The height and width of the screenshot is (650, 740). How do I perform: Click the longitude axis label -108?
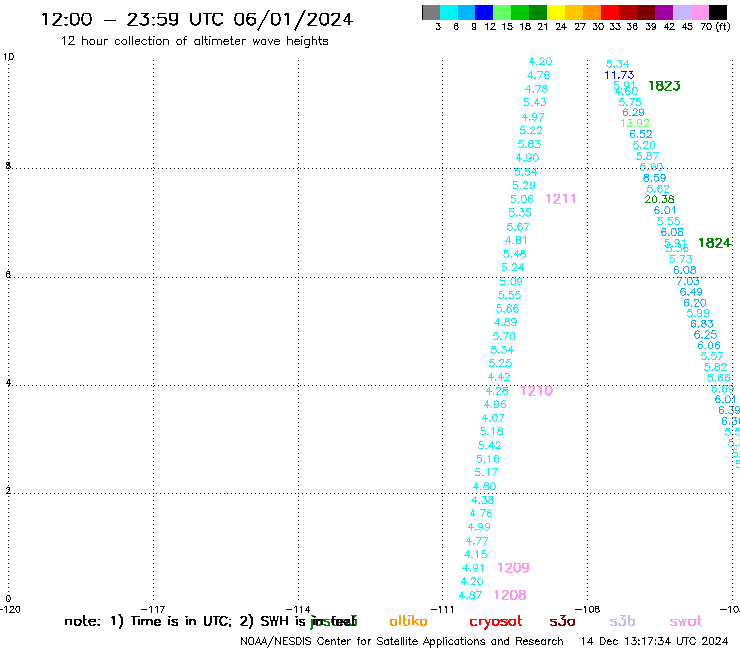[x=588, y=610]
